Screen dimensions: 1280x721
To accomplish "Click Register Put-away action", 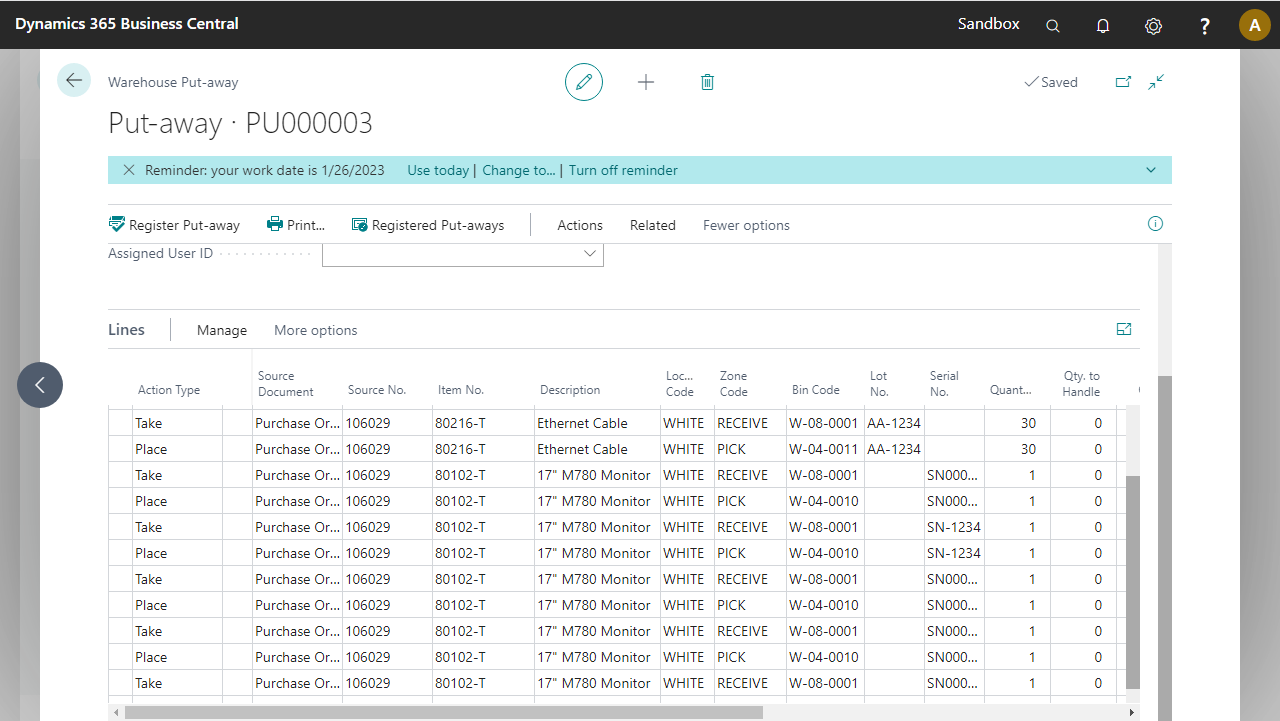I will tap(174, 225).
